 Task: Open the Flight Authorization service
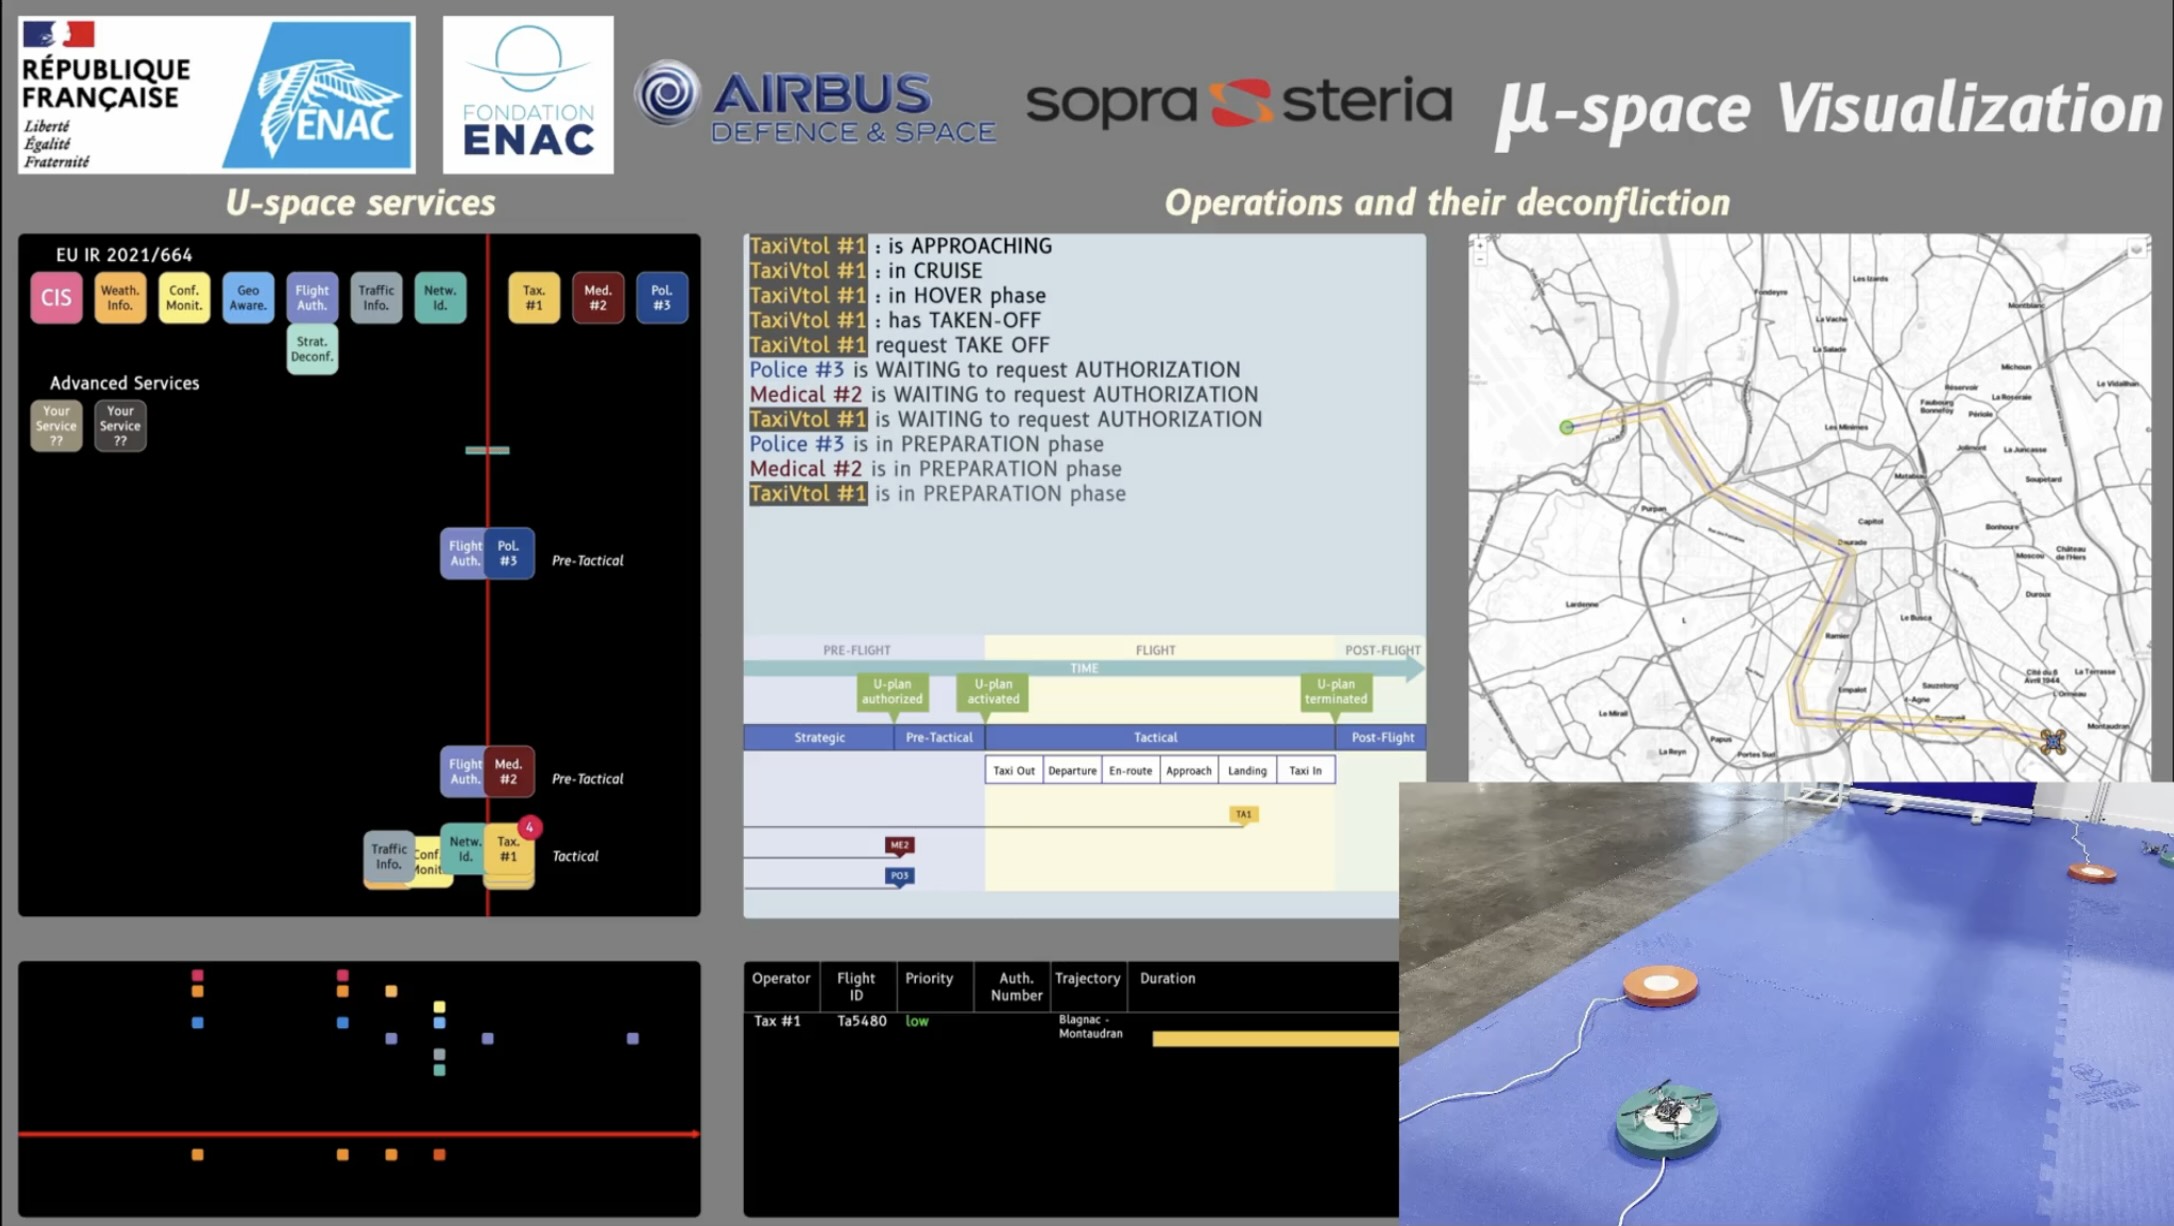pos(311,297)
